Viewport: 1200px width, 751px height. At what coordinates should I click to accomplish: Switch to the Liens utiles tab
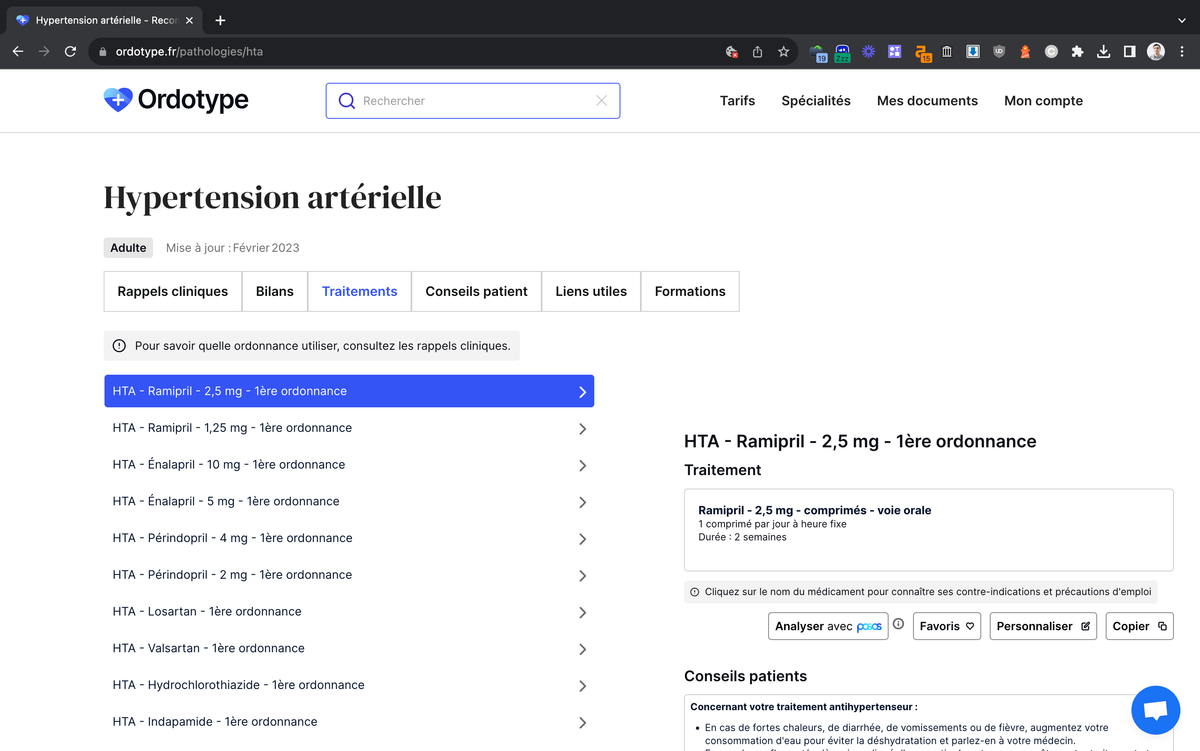591,292
